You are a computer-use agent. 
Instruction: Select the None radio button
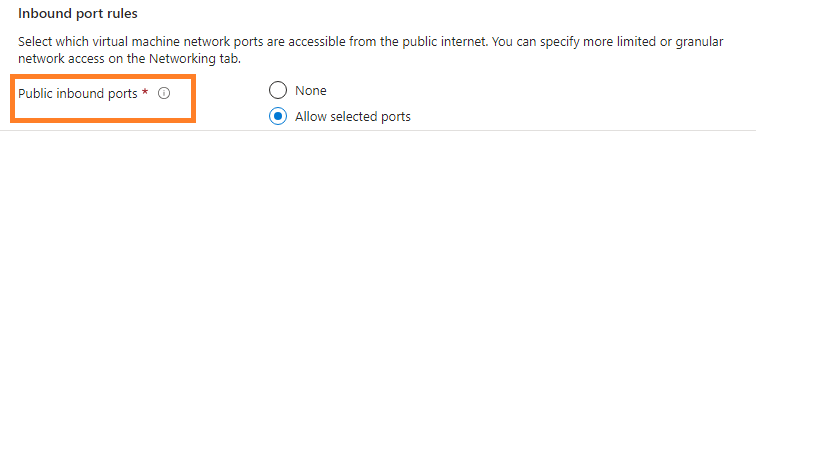point(278,91)
